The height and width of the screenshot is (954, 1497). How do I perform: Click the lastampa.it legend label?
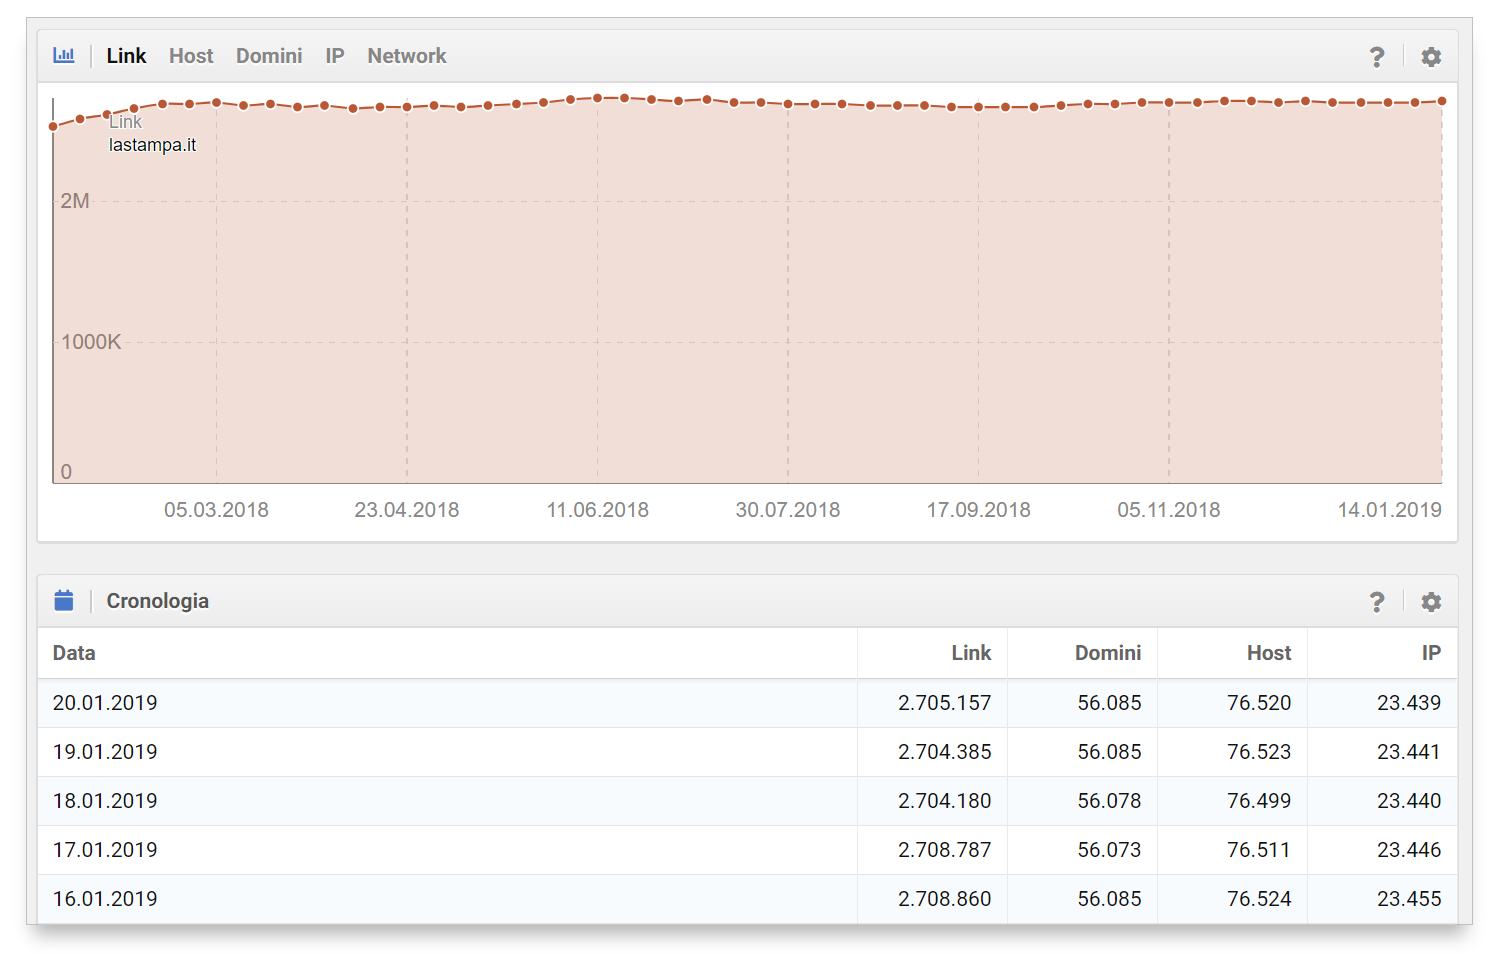[152, 145]
